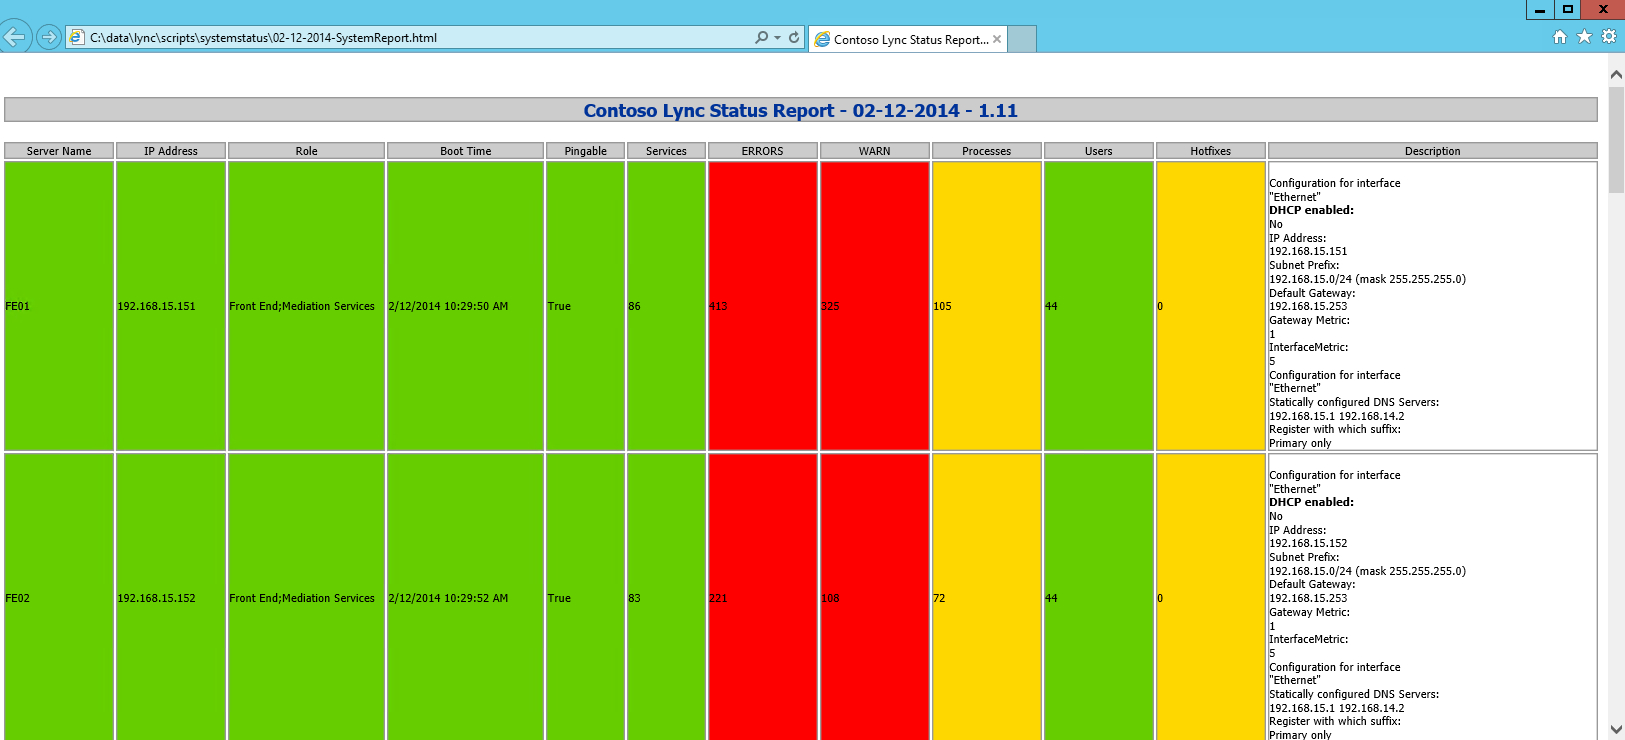Select the Contoso Lync Status Report tab
The image size is (1625, 740).
click(910, 39)
